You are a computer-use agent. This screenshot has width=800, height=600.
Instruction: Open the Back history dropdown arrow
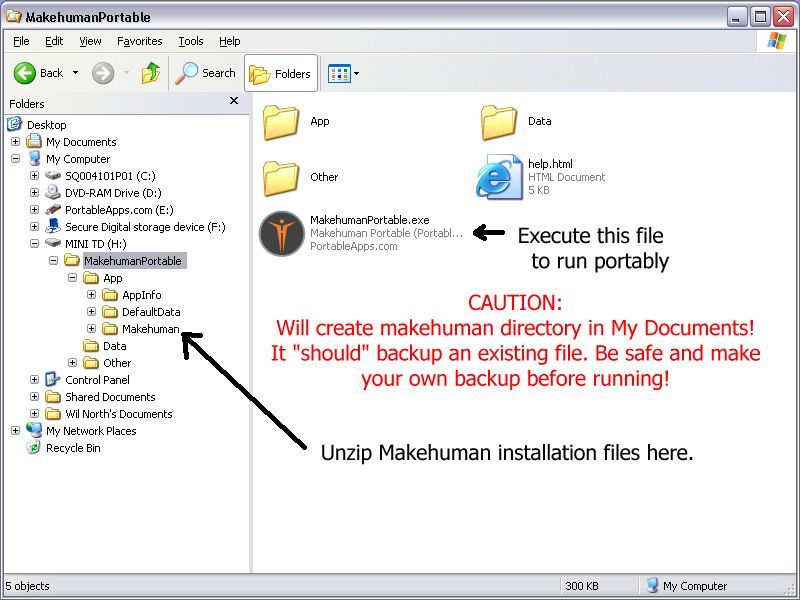point(75,73)
